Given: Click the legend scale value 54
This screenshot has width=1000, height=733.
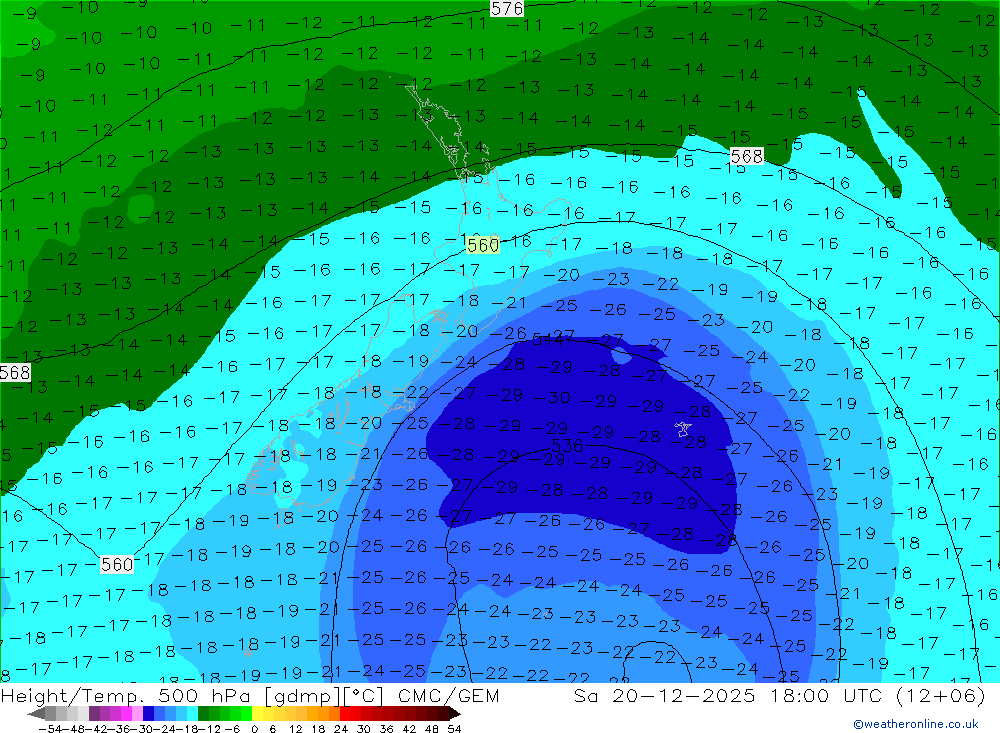Looking at the screenshot, I should [x=454, y=729].
